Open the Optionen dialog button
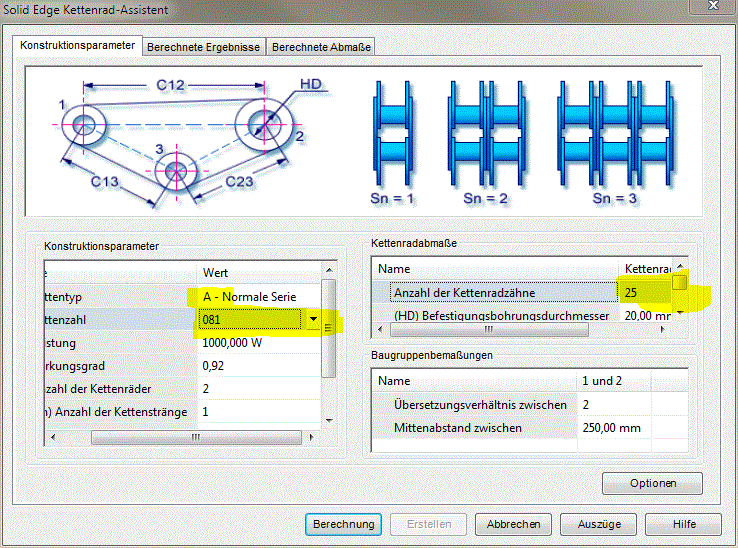 pyautogui.click(x=653, y=483)
